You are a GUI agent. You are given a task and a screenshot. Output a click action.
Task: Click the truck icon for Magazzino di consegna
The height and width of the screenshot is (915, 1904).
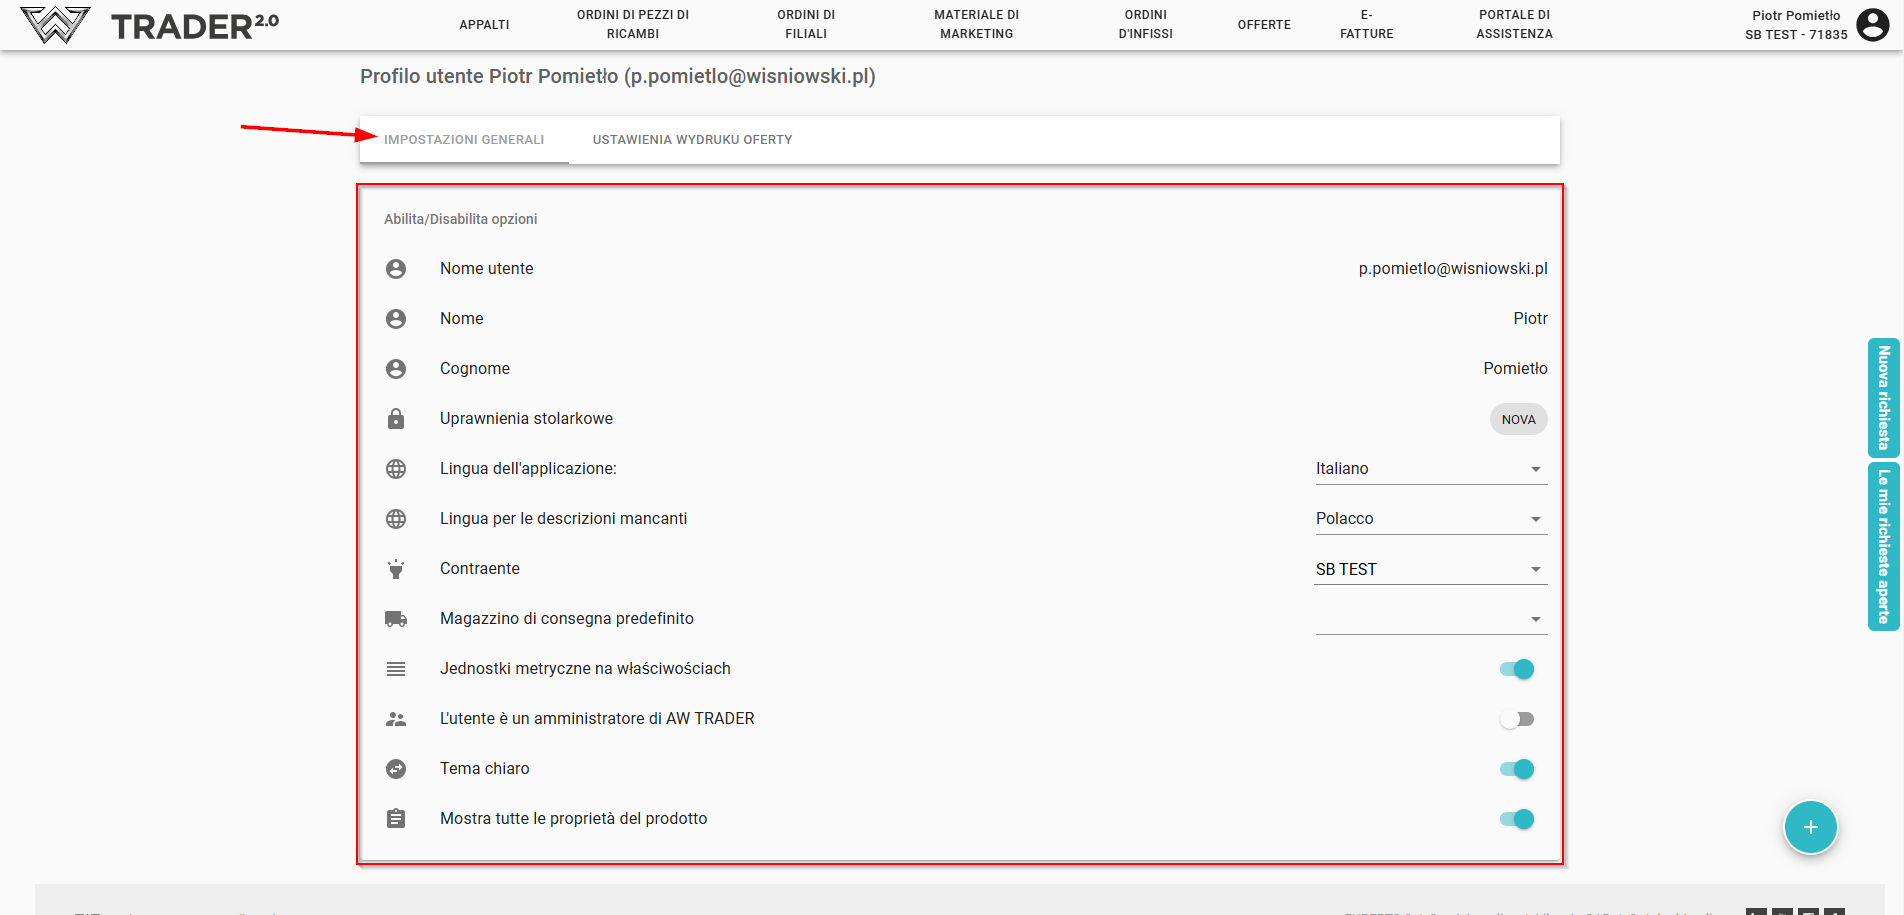click(x=396, y=619)
